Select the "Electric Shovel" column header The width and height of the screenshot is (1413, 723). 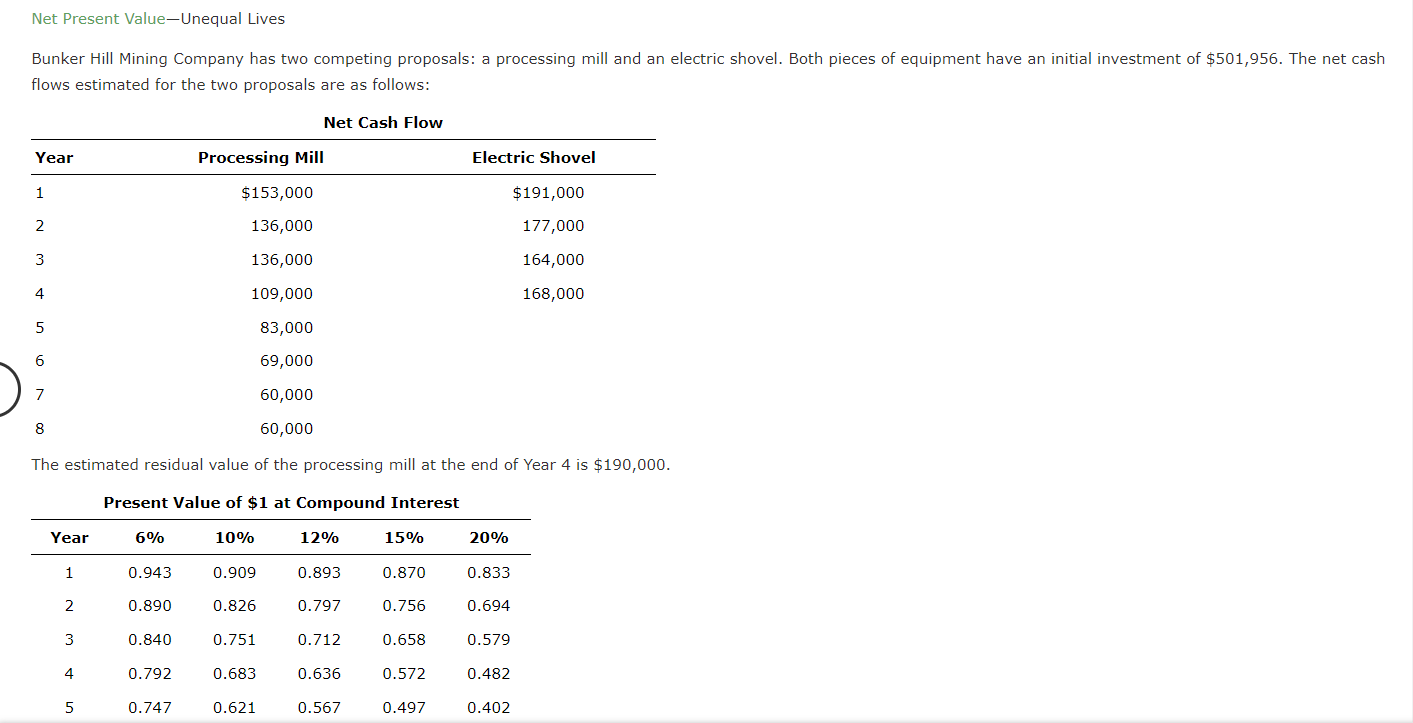click(534, 158)
